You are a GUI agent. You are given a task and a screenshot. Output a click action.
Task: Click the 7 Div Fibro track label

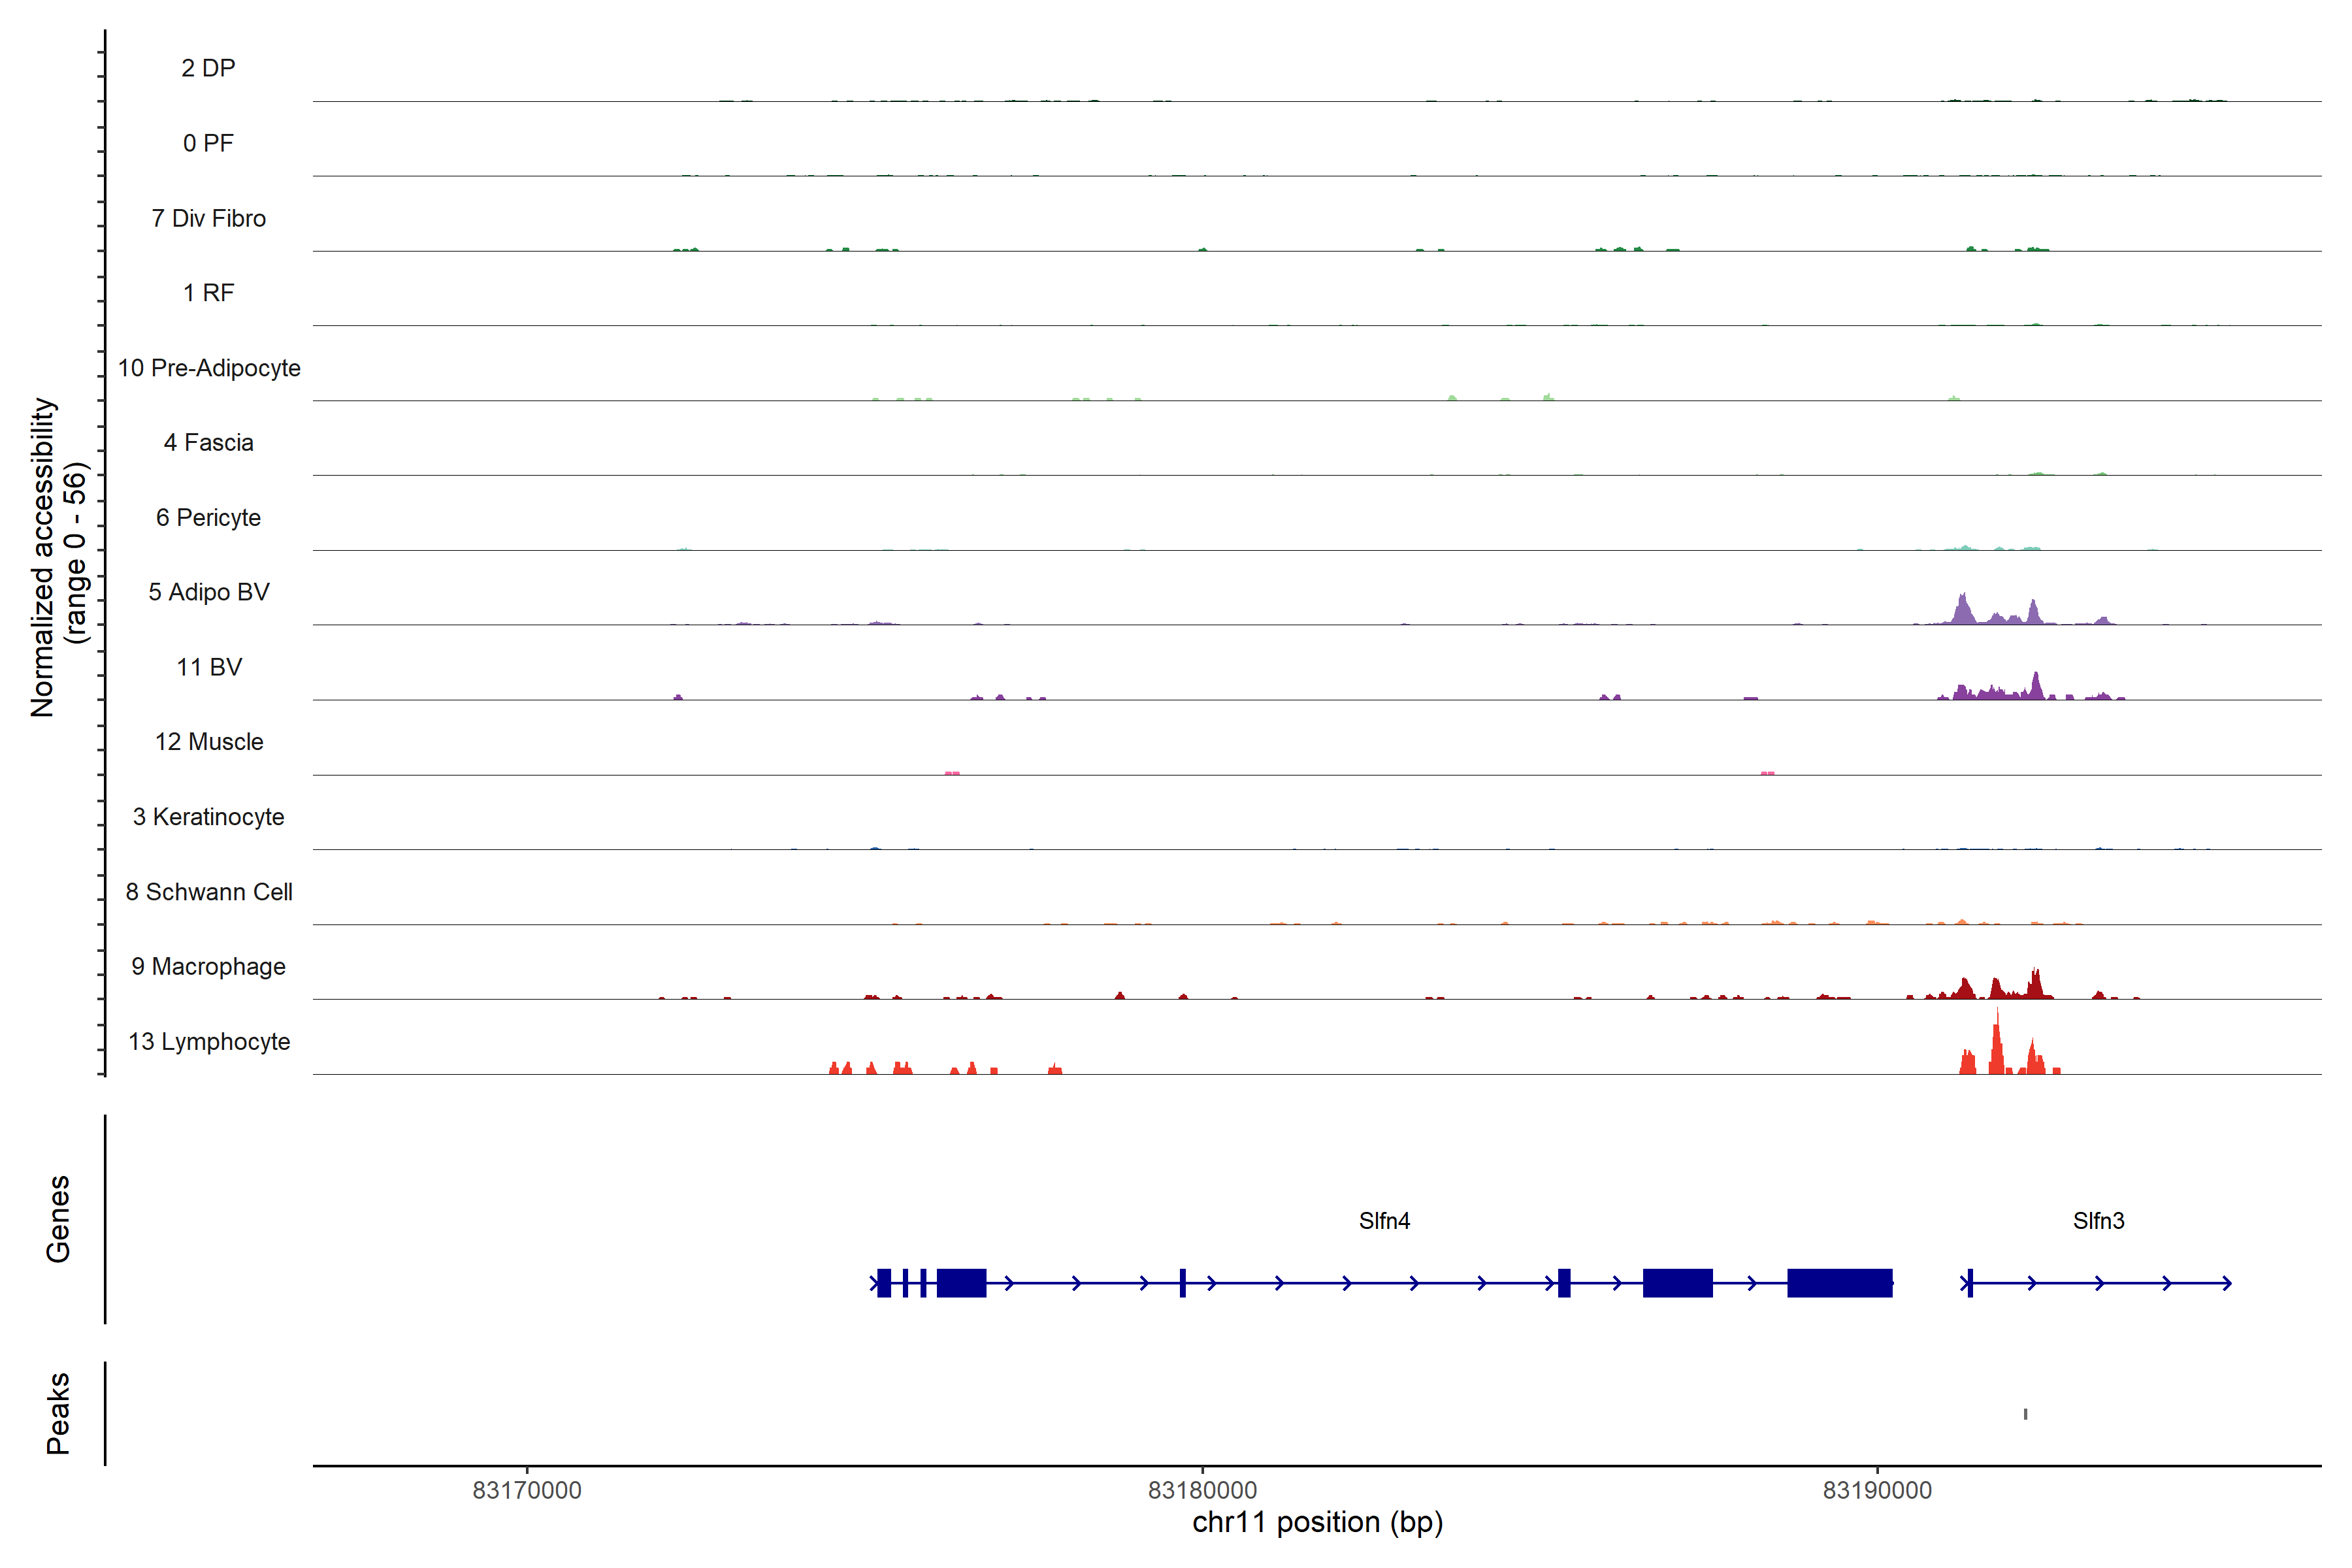209,218
